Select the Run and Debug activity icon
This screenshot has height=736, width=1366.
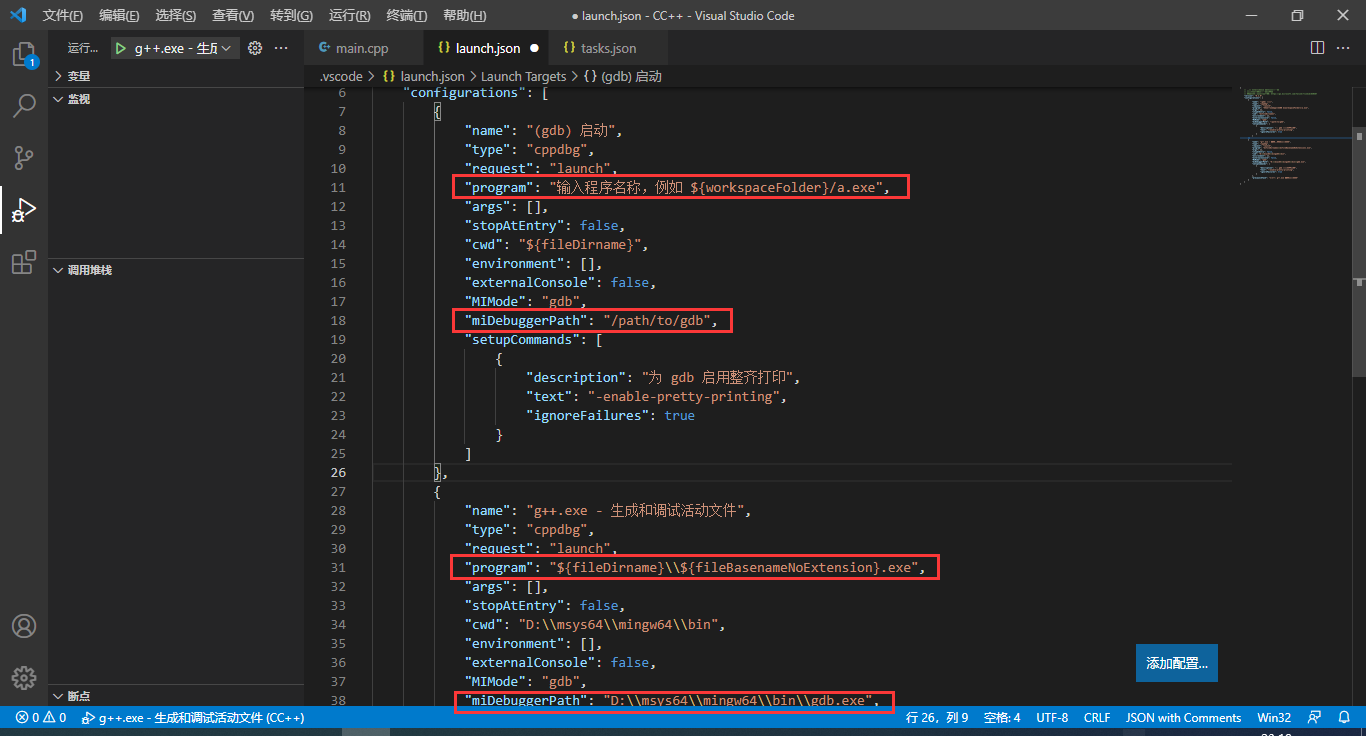24,209
